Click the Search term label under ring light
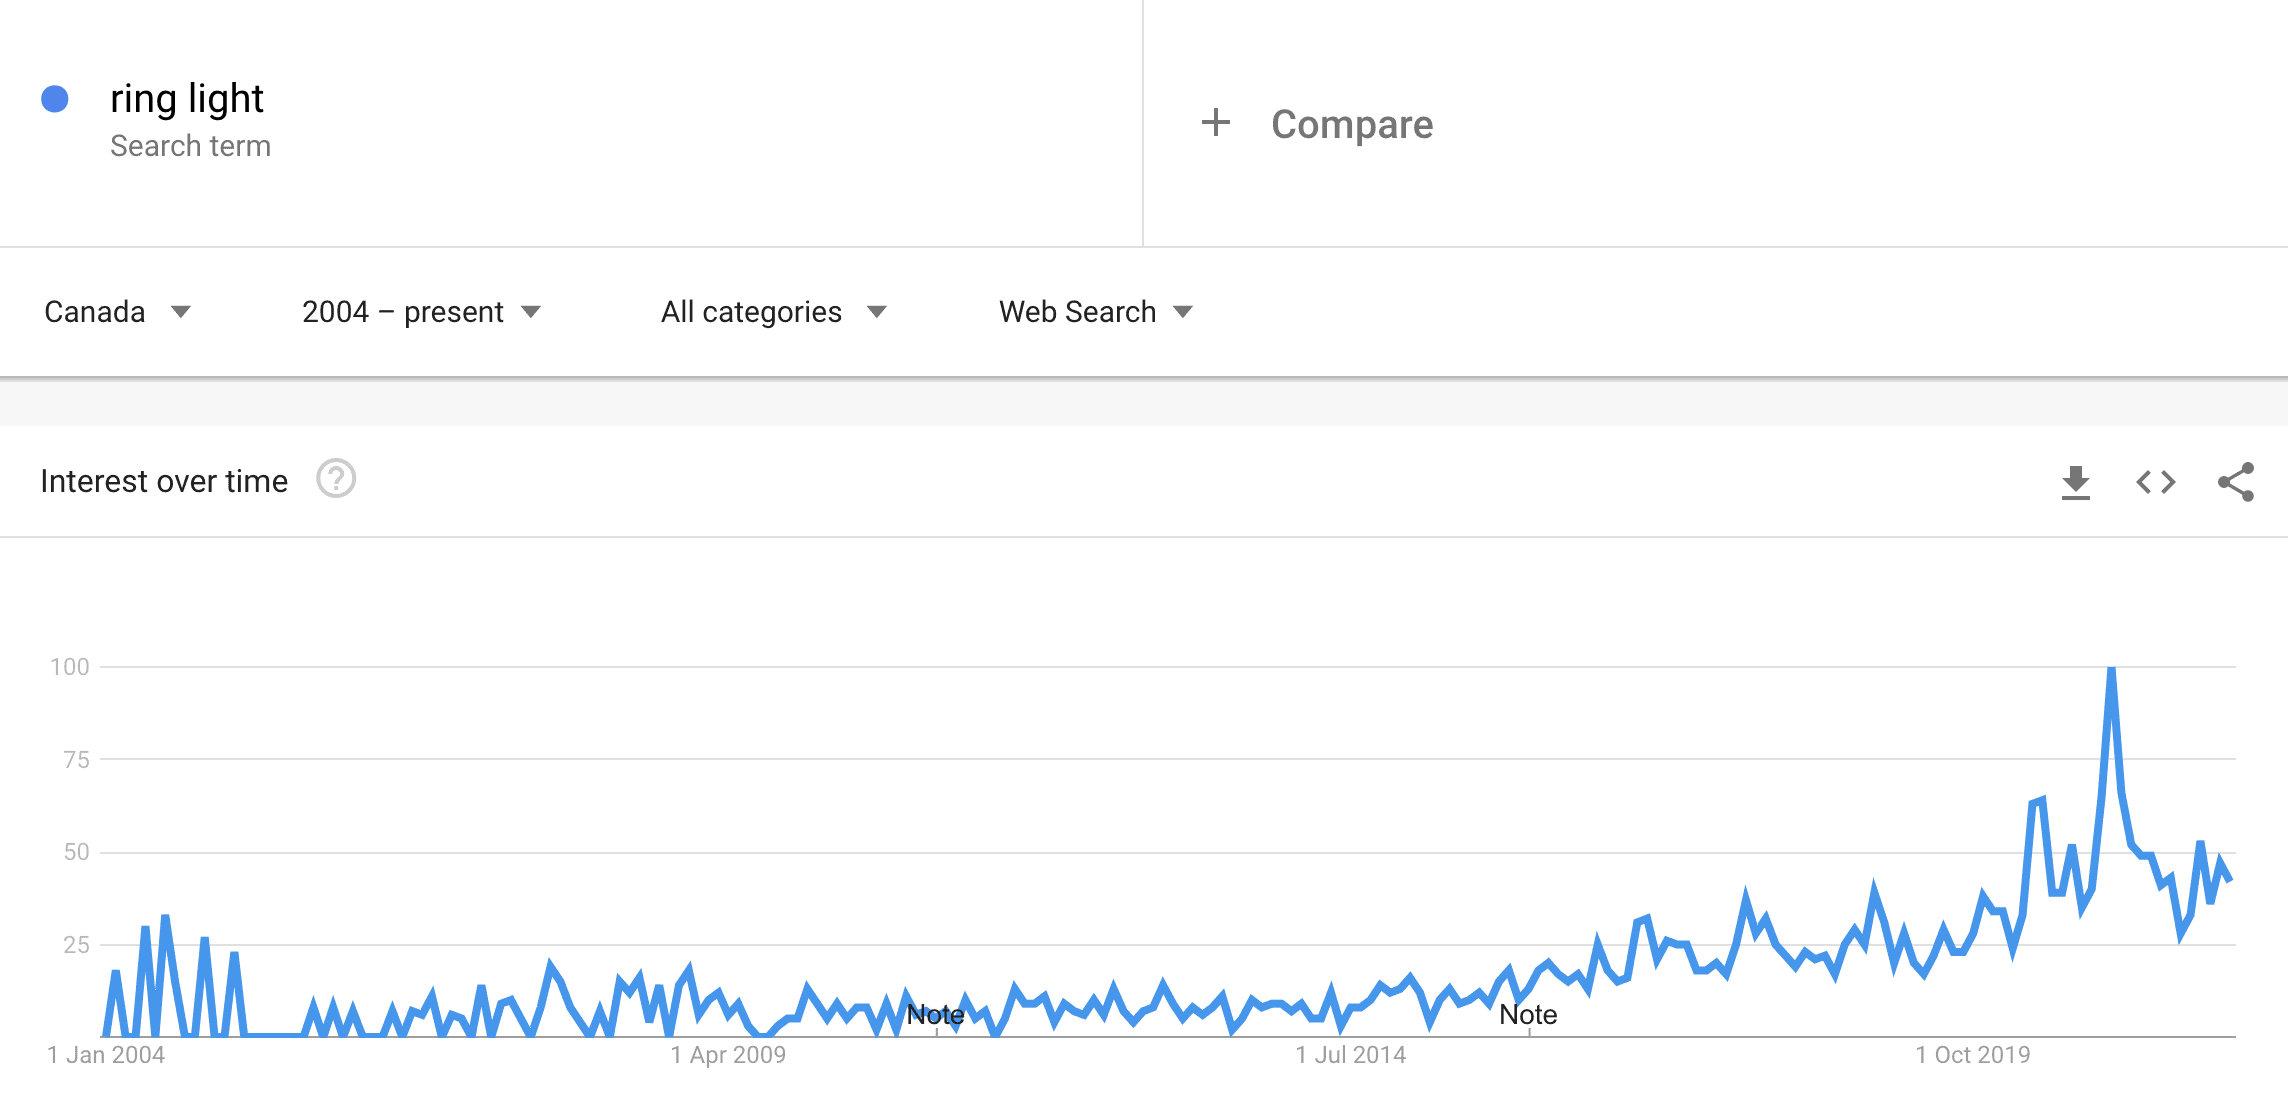 190,146
